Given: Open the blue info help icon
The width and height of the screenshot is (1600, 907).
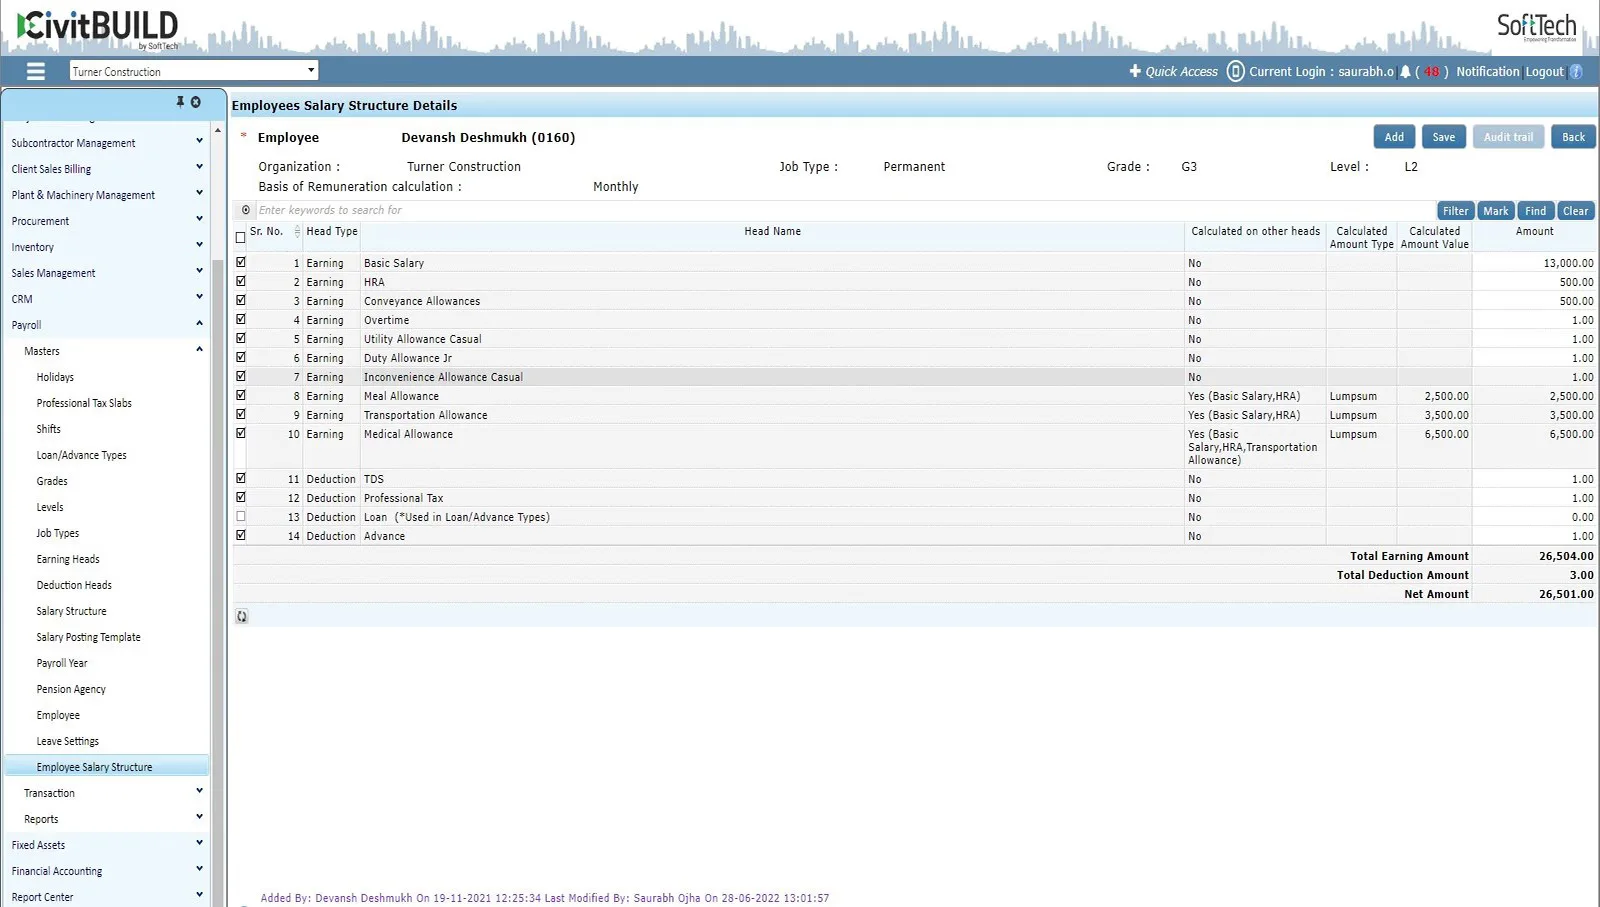Looking at the screenshot, I should [x=1576, y=72].
